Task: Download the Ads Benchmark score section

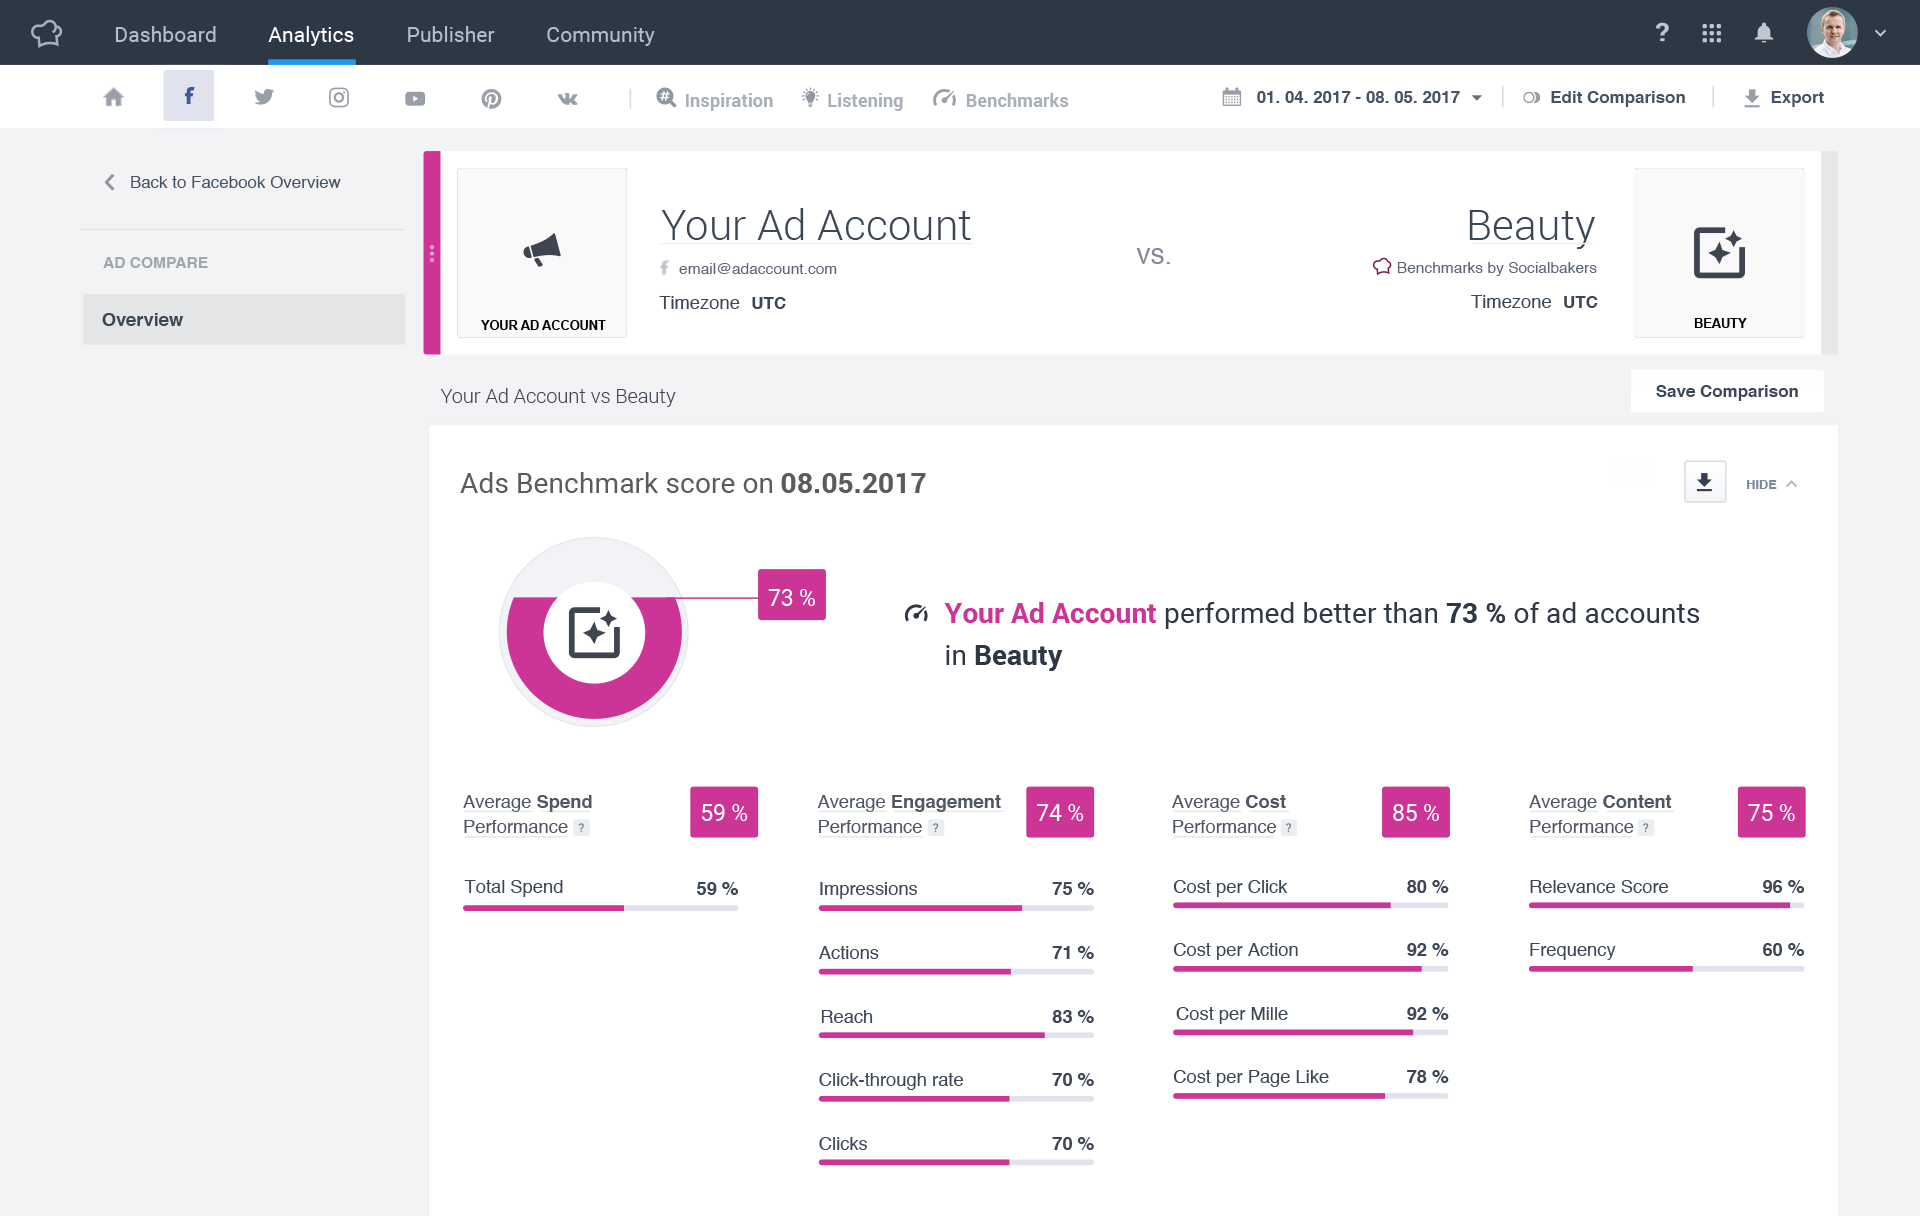Action: pyautogui.click(x=1704, y=482)
